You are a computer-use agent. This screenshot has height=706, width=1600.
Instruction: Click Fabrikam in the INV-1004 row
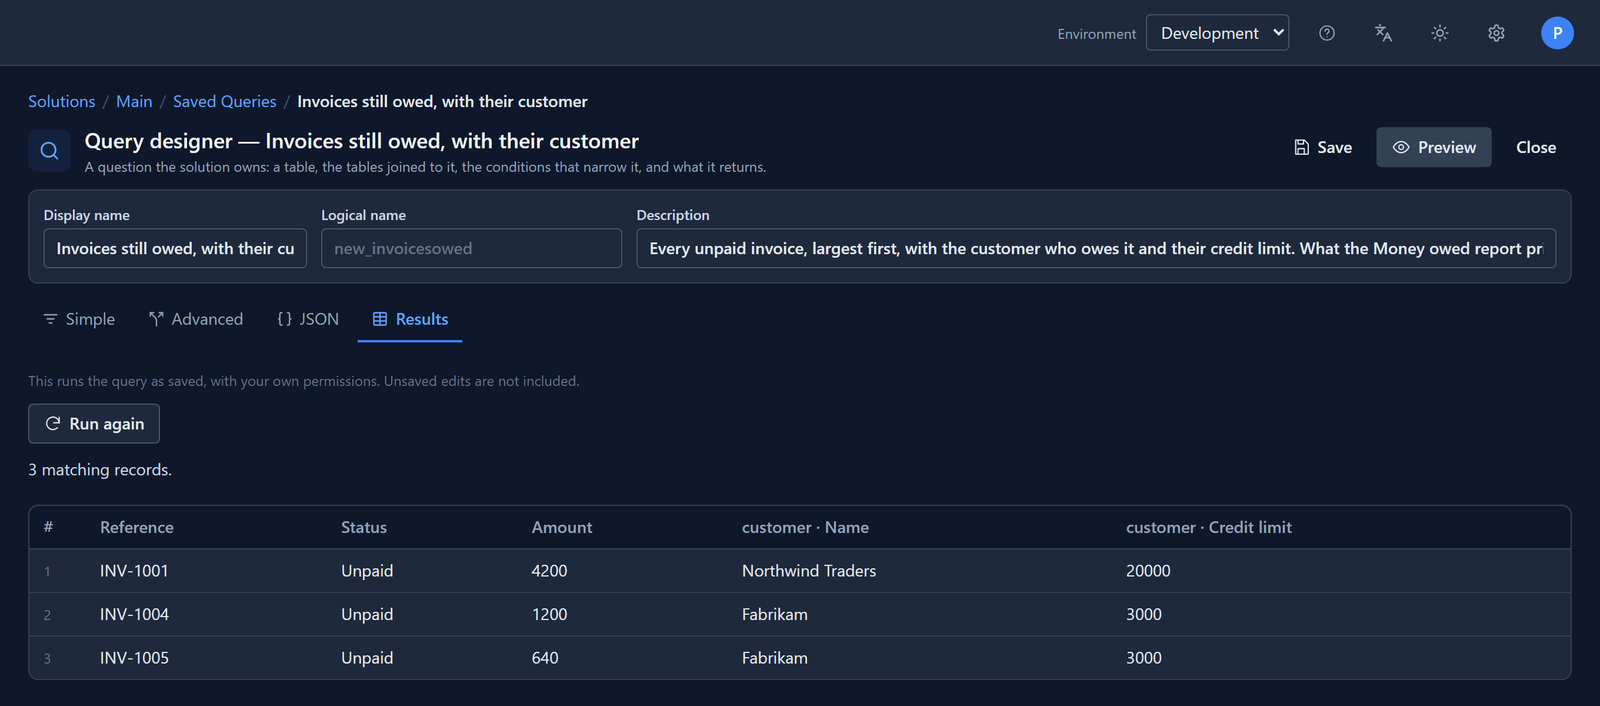(775, 614)
